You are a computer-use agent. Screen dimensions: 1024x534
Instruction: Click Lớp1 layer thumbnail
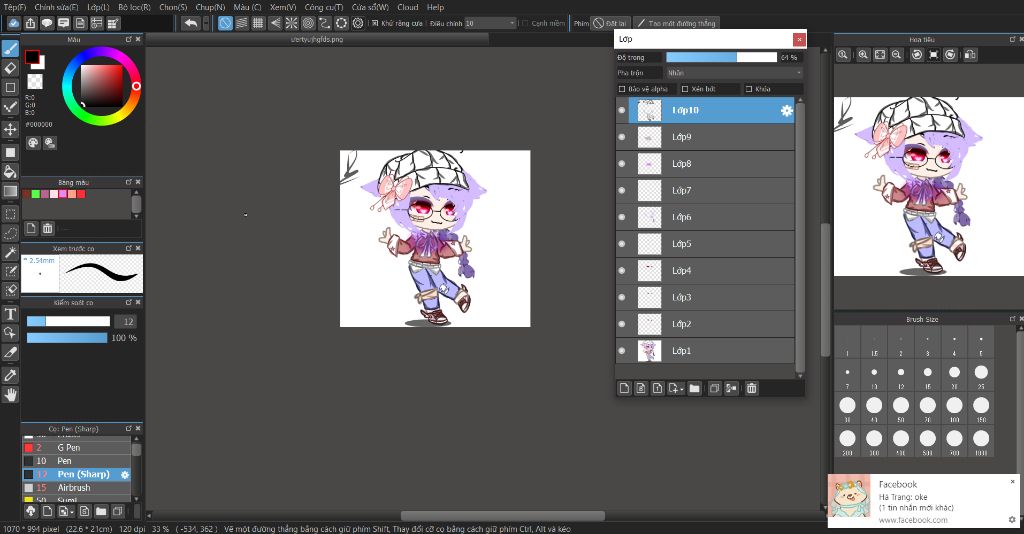[x=649, y=351]
